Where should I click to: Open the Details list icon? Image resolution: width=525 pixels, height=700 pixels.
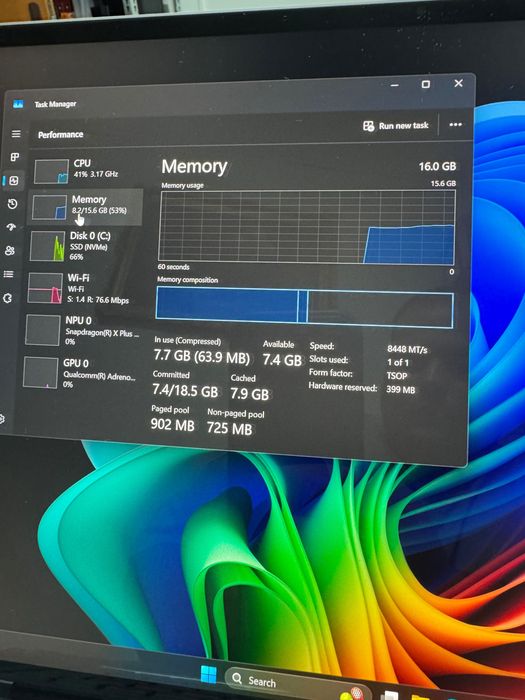(x=8, y=274)
